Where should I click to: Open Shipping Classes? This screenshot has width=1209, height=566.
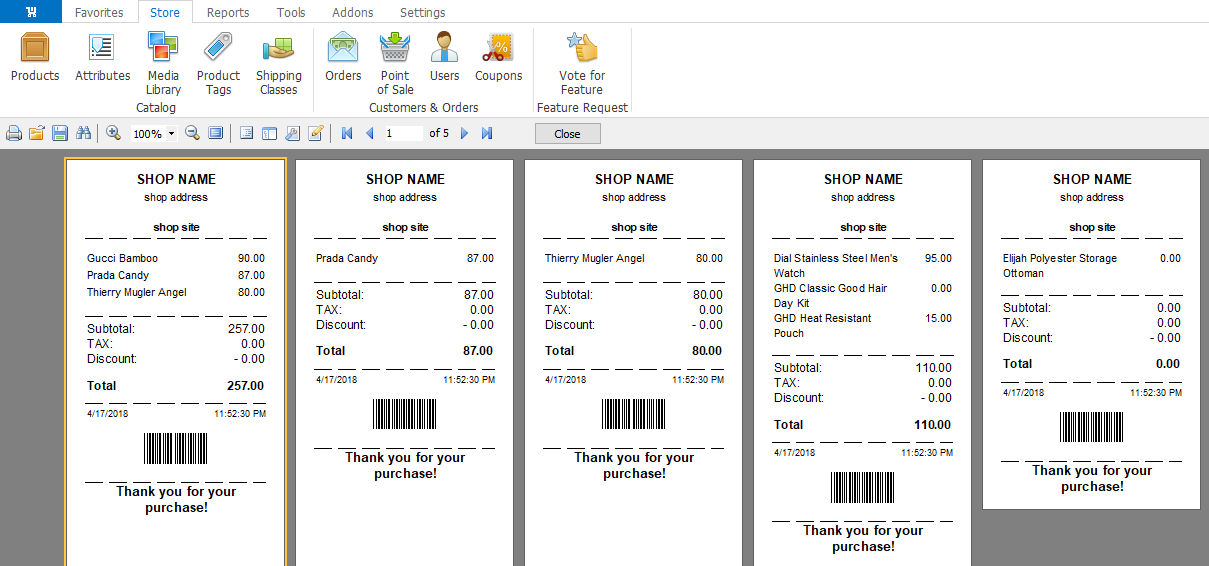pyautogui.click(x=278, y=64)
